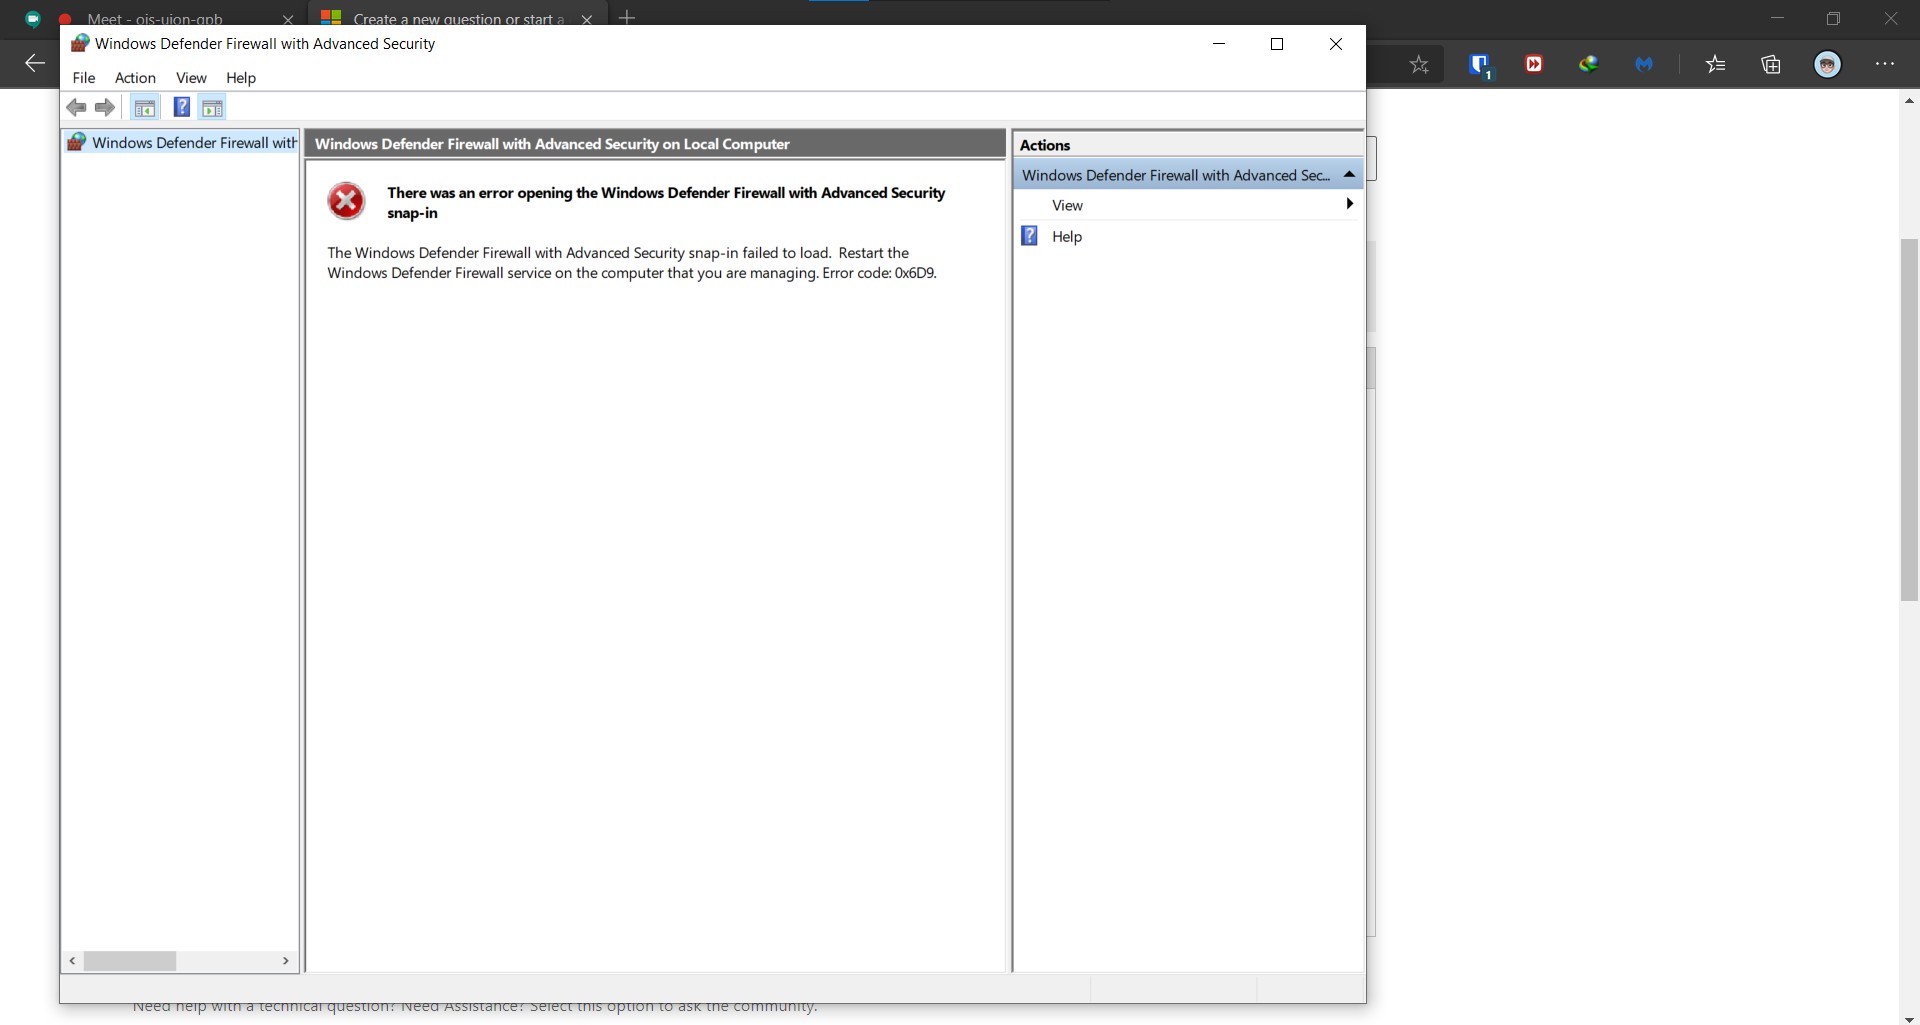Image resolution: width=1920 pixels, height=1025 pixels.
Task: Click the bold error heading text
Action: pos(666,203)
